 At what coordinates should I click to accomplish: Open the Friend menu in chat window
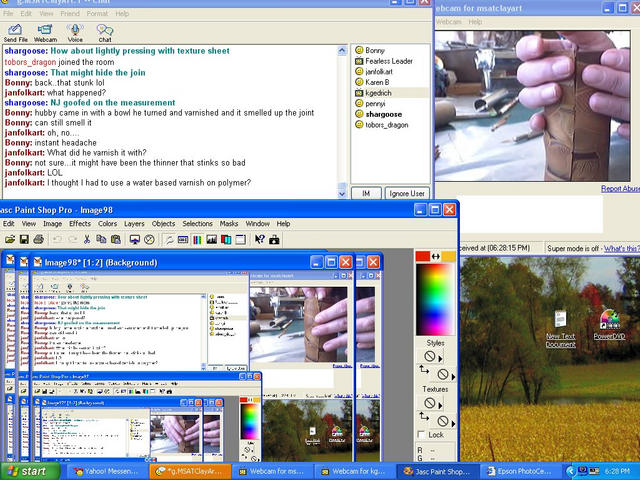(70, 13)
